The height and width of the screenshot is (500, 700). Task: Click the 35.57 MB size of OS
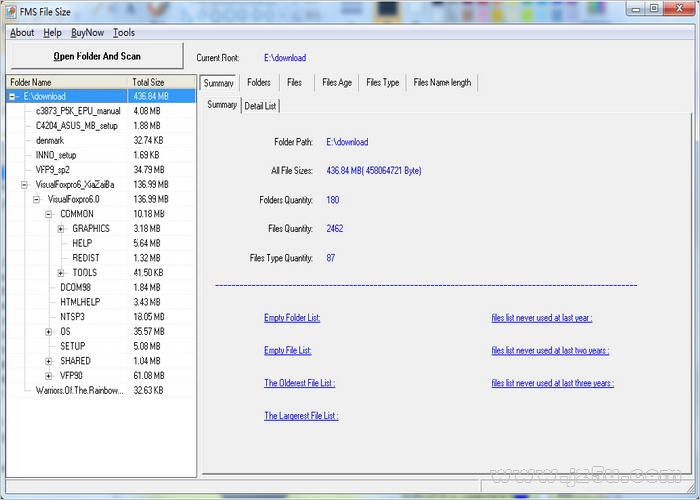pos(149,332)
